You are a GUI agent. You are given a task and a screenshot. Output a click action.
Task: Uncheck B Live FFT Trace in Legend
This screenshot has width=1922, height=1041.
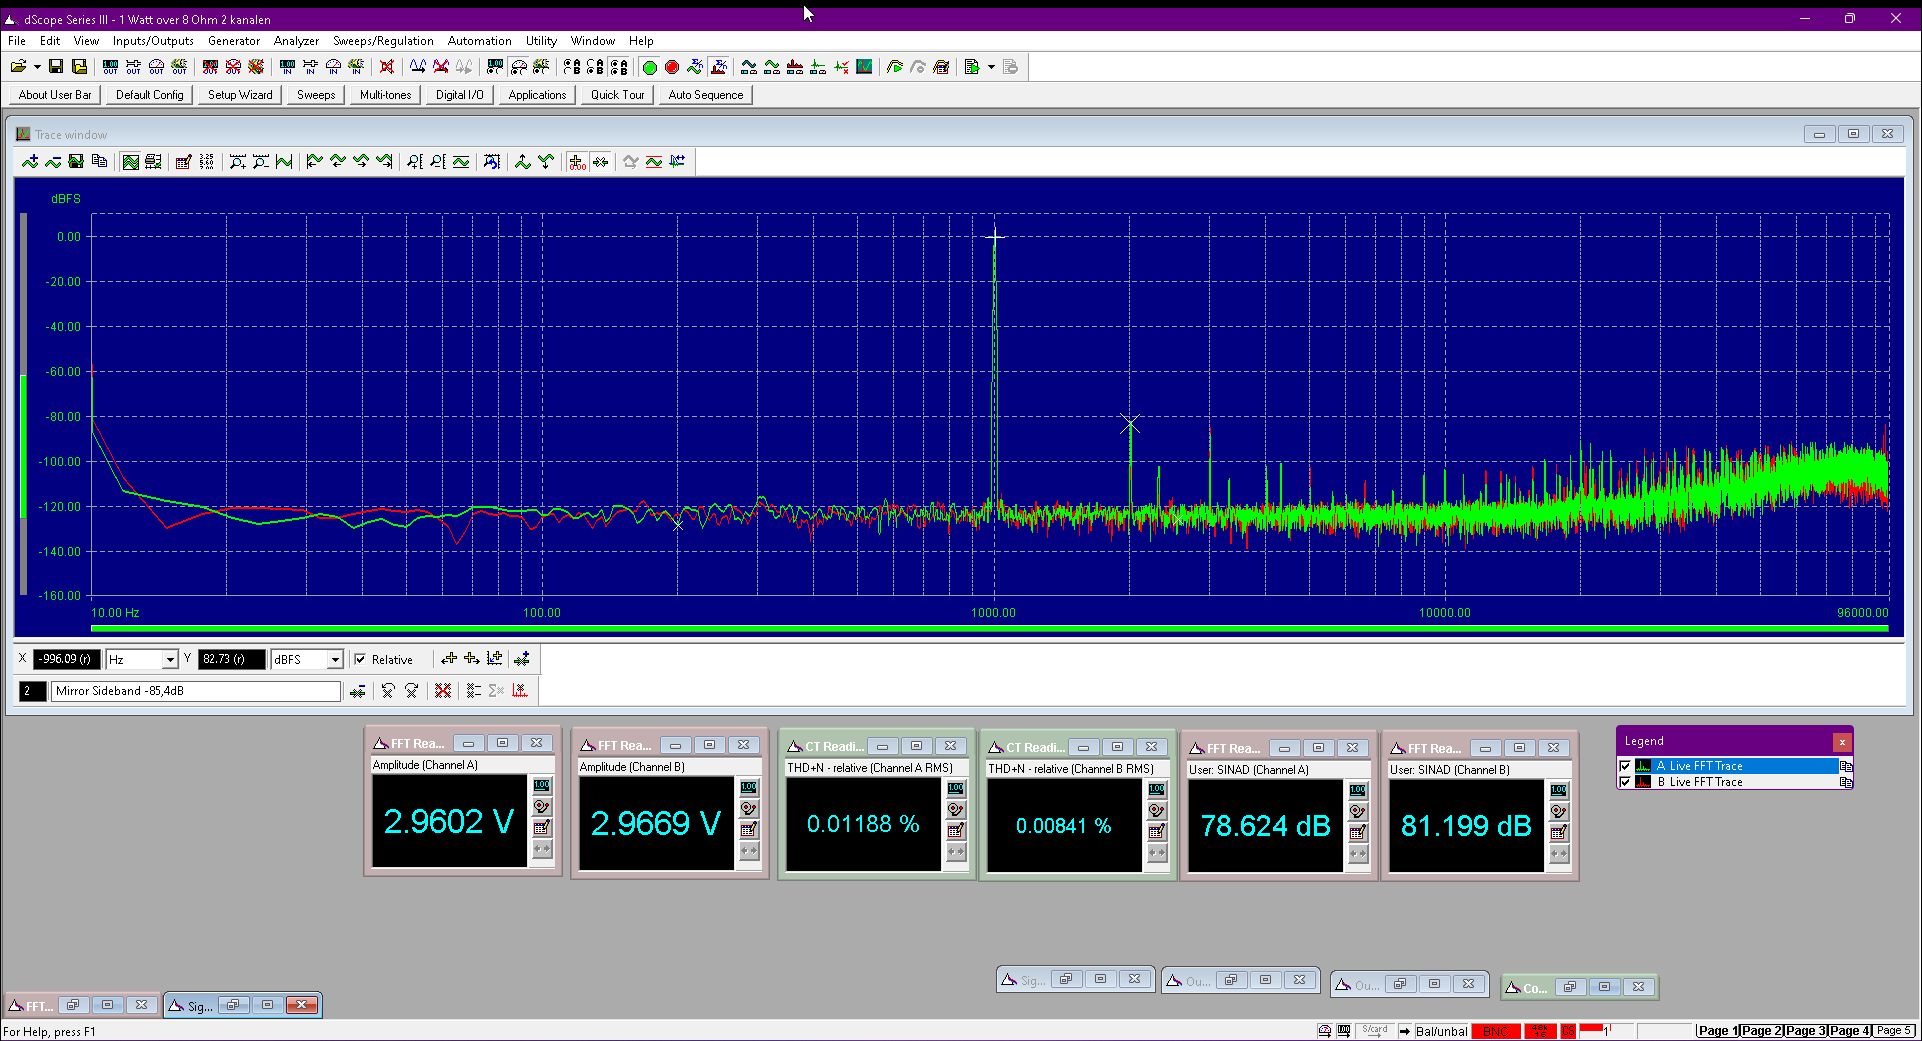click(1626, 782)
